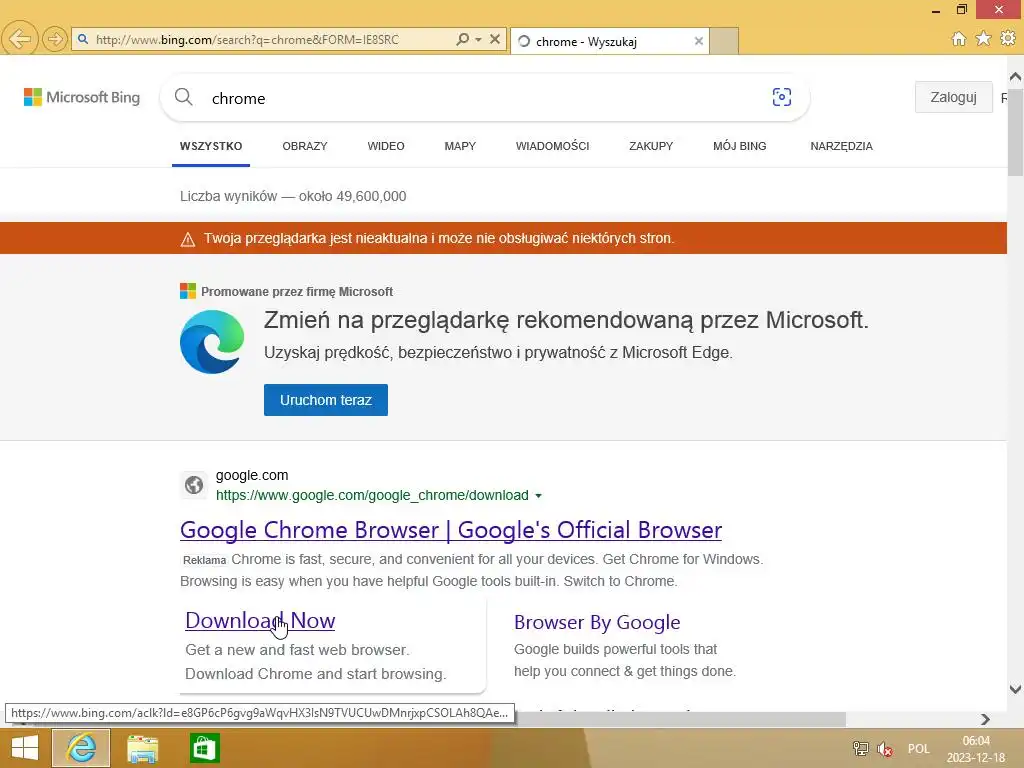Click the Microsoft Bing logo
This screenshot has width=1024, height=768.
point(82,97)
